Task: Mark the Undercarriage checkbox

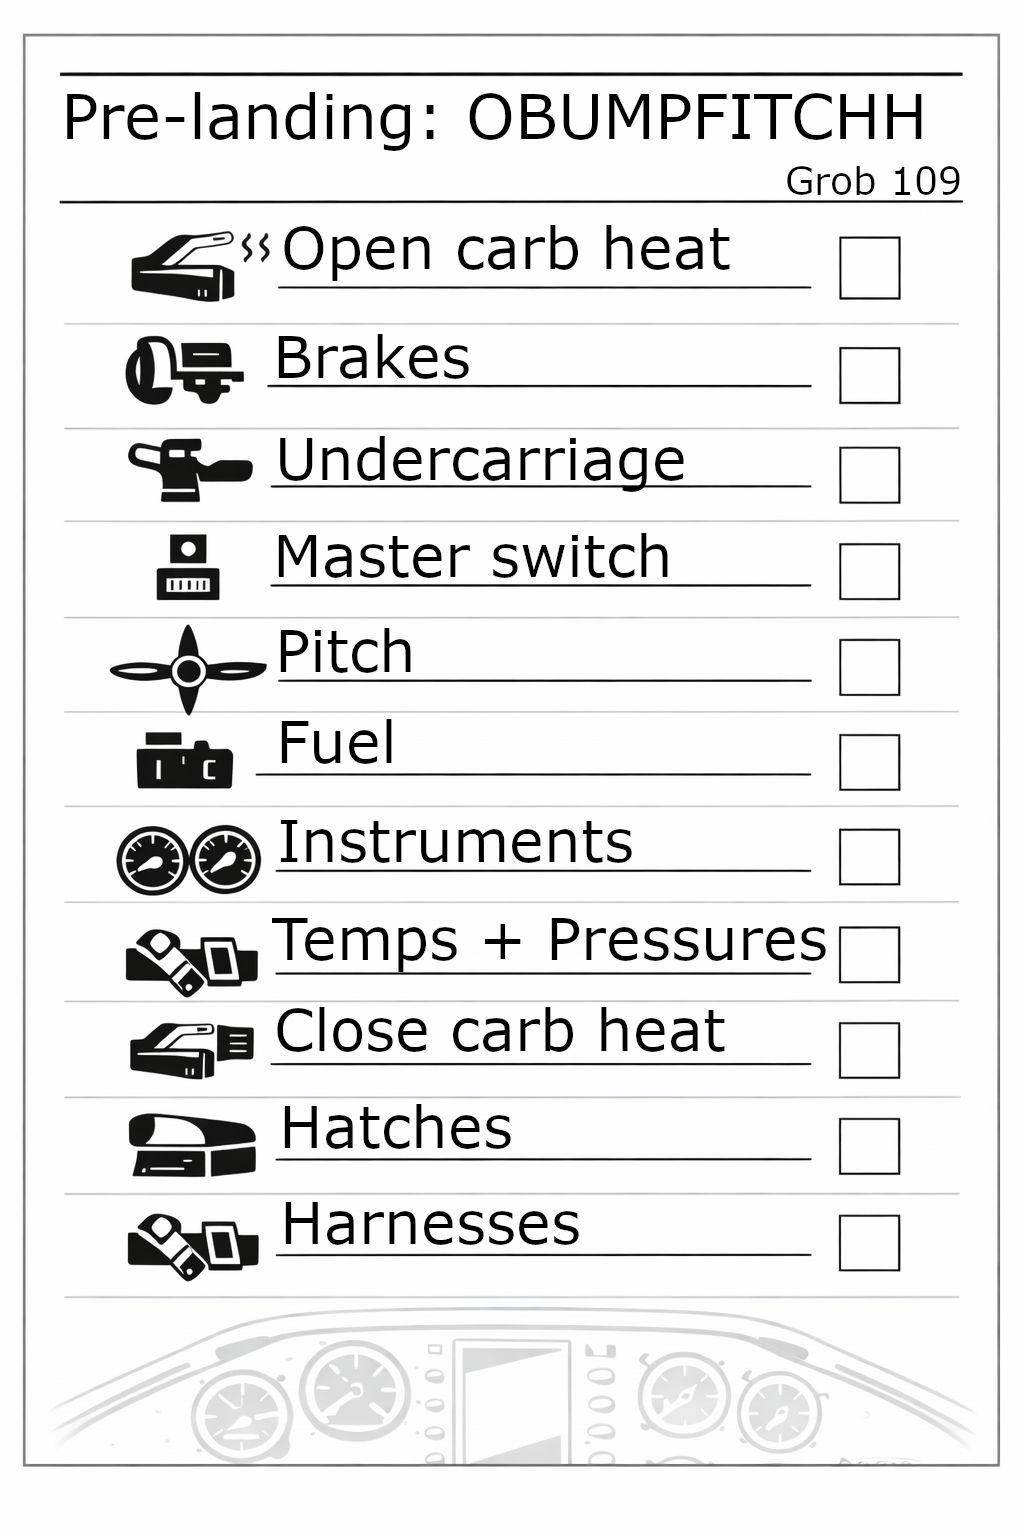Action: [869, 474]
